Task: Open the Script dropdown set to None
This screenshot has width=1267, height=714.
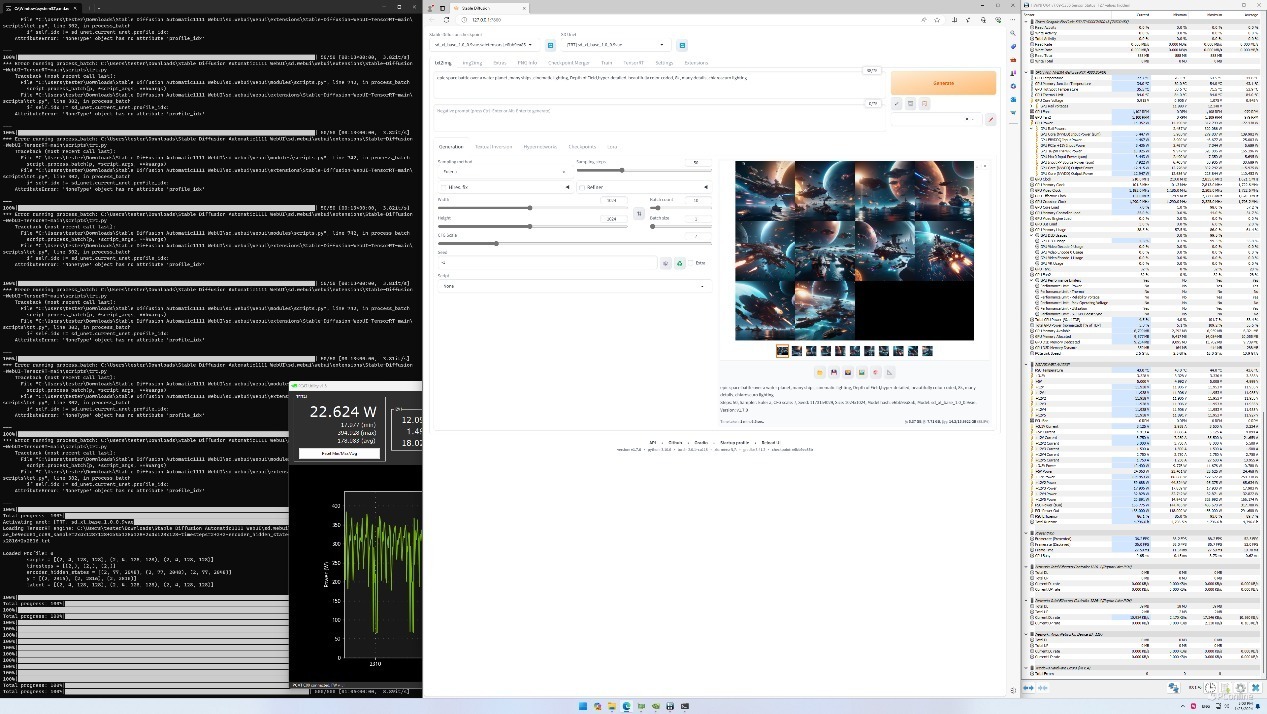Action: coord(573,286)
